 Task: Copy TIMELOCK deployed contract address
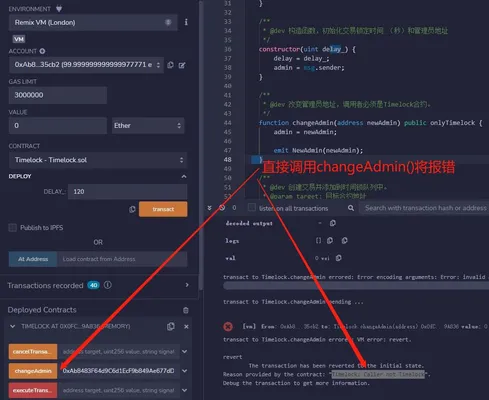coord(171,326)
